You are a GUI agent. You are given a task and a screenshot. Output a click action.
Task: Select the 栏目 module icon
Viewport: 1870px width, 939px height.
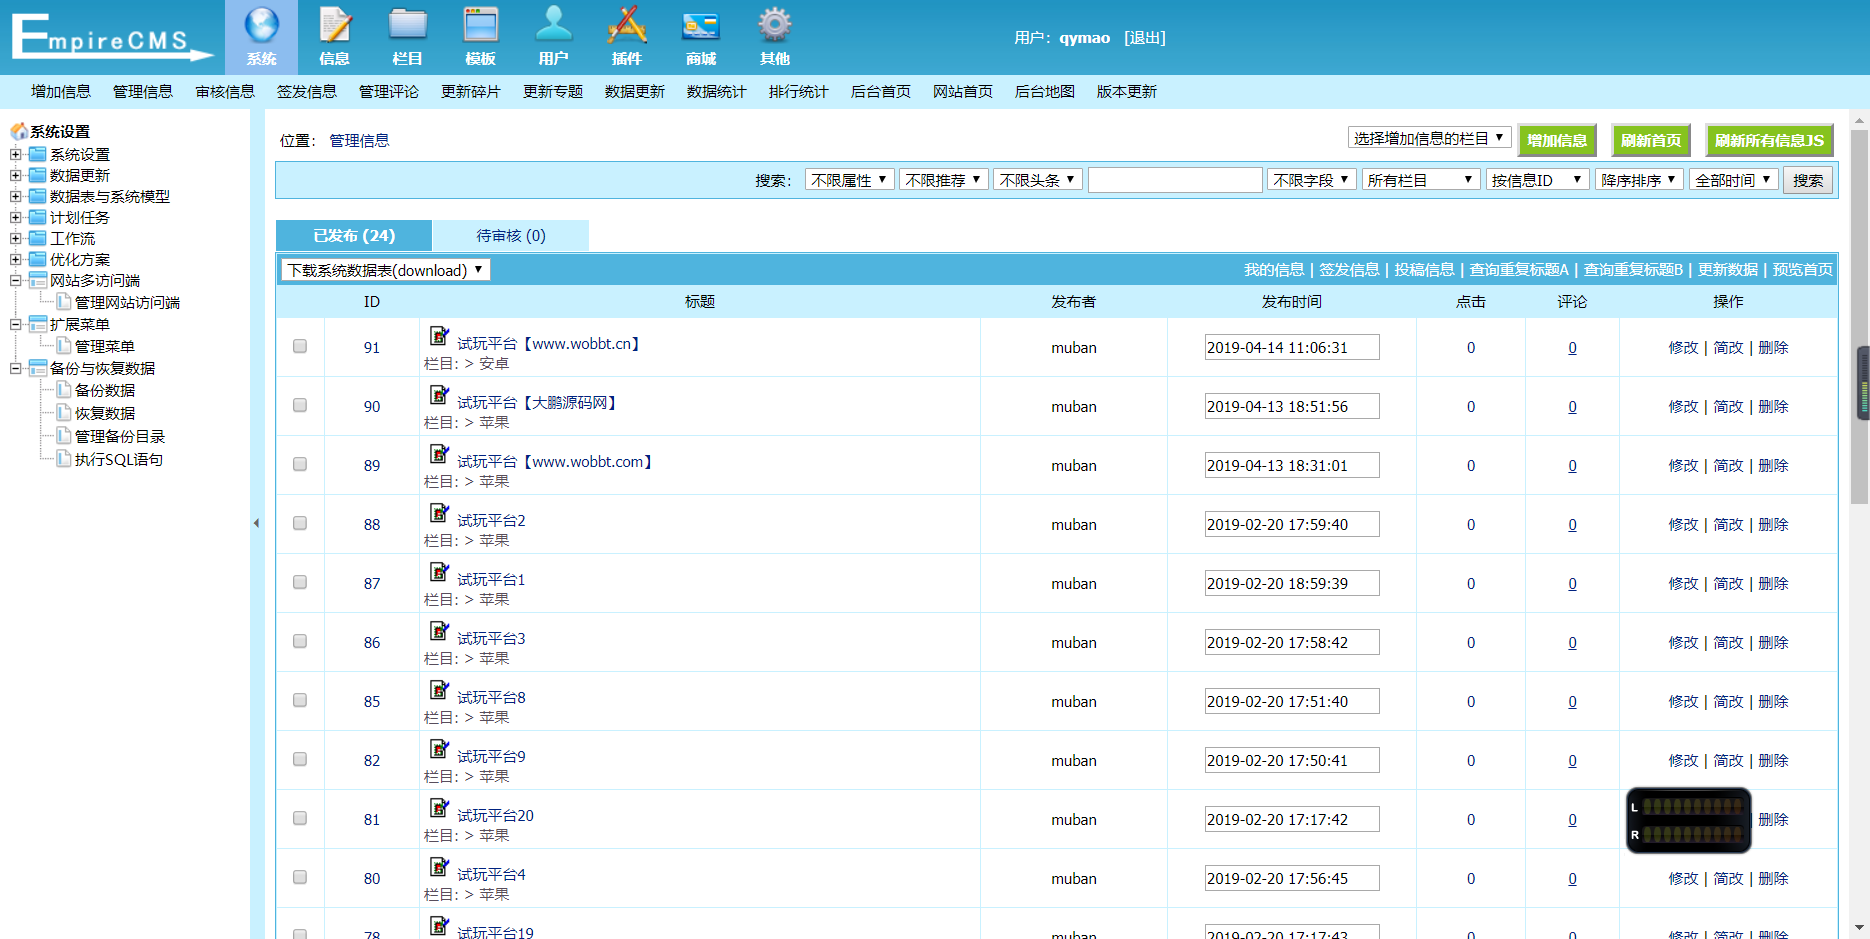(407, 35)
